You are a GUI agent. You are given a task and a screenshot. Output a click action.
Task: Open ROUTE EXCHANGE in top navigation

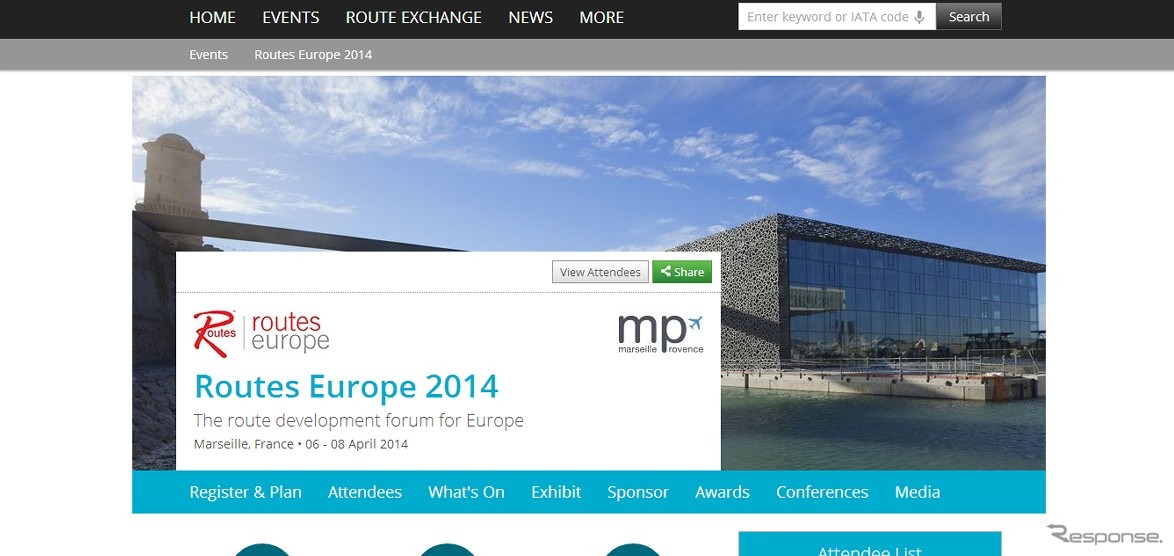click(413, 17)
